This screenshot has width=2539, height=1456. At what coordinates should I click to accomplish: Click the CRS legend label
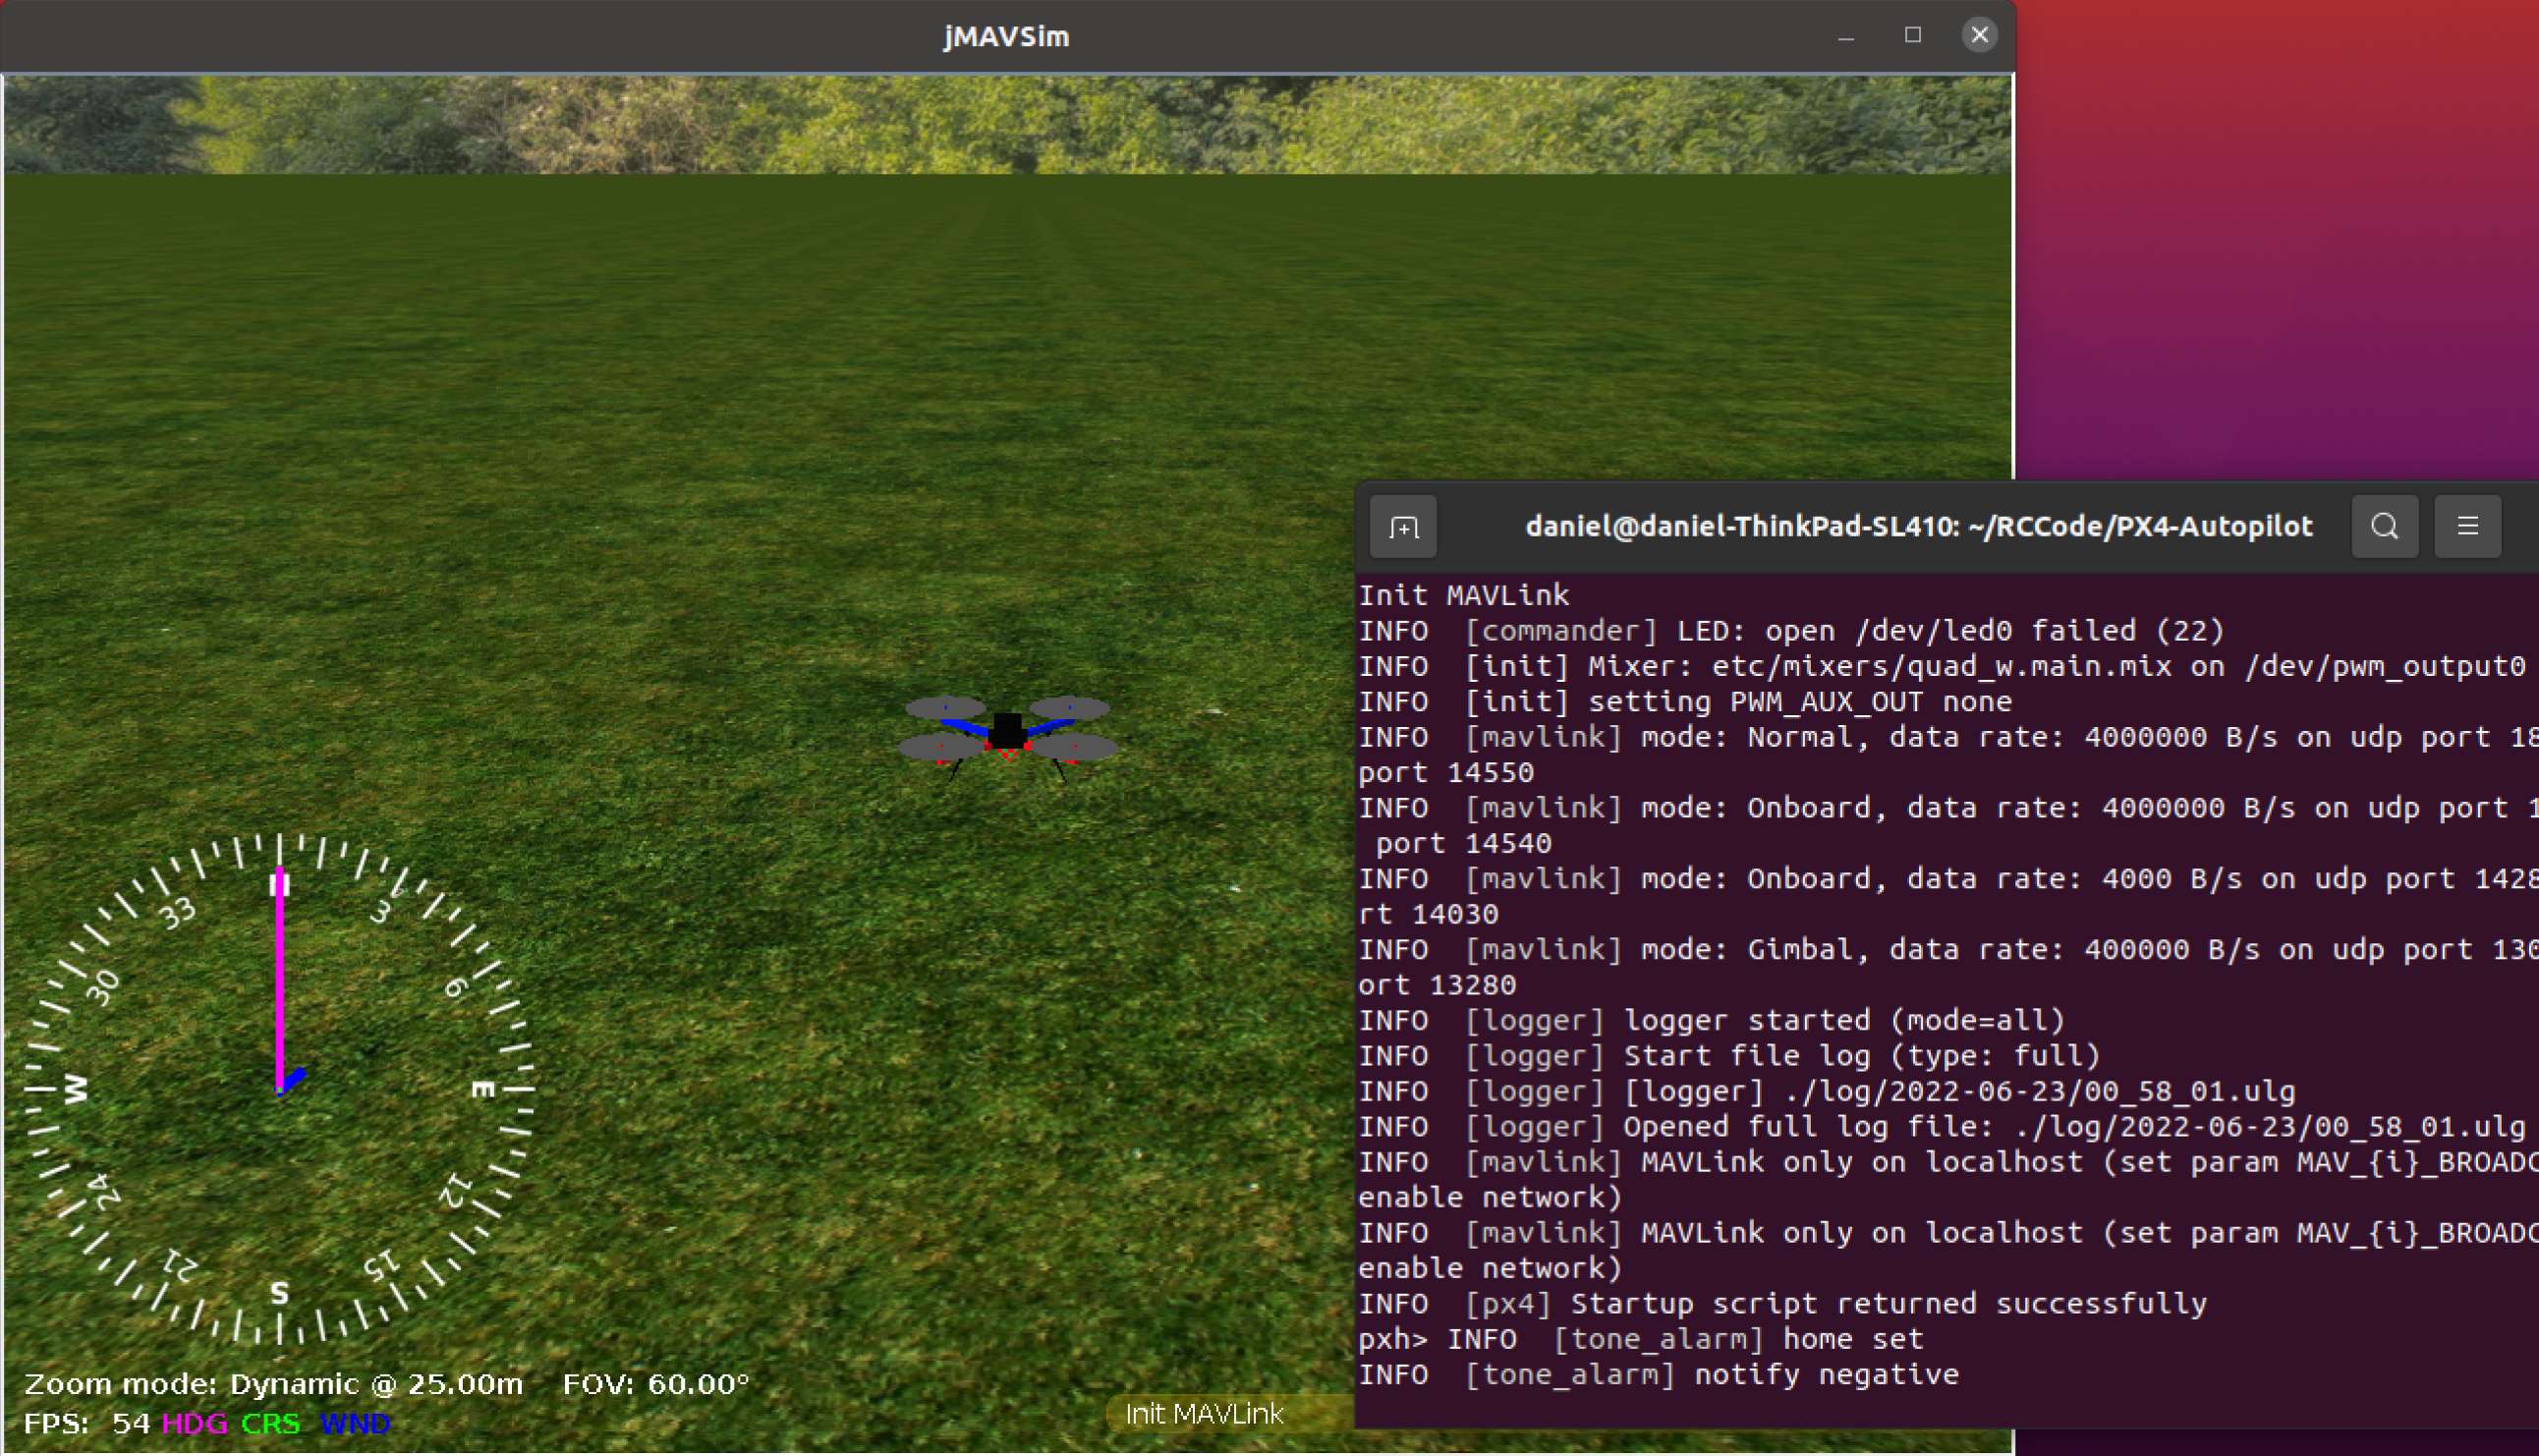pyautogui.click(x=271, y=1424)
